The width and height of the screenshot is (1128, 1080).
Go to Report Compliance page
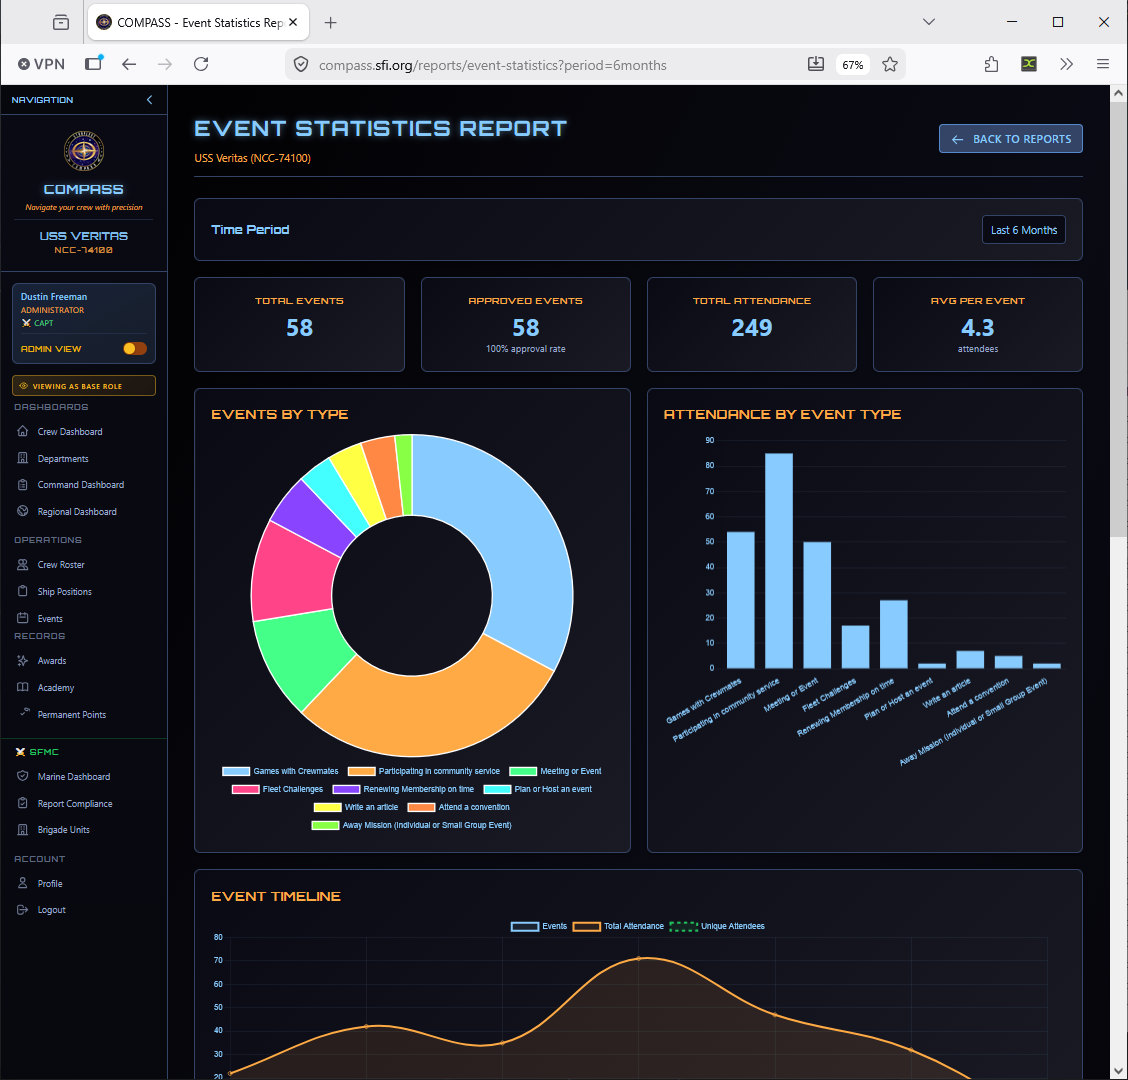click(x=75, y=804)
